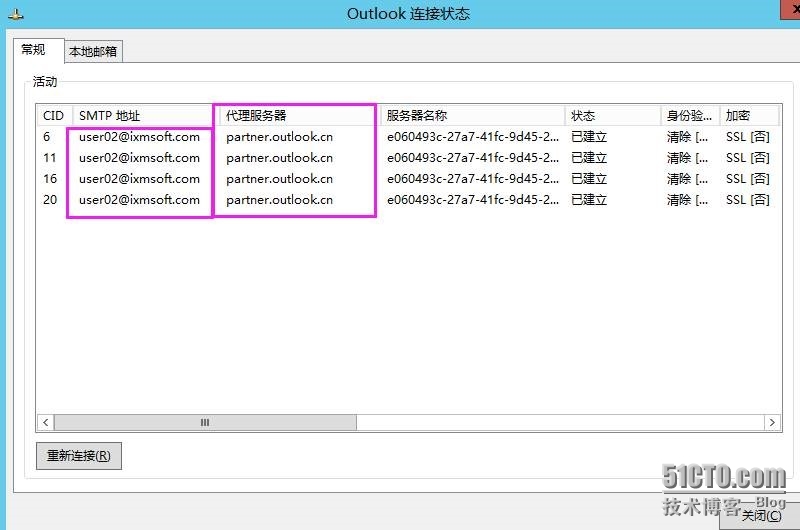Screen dimensions: 800x530
Task: Select the row with CID 6
Action: tap(408, 137)
